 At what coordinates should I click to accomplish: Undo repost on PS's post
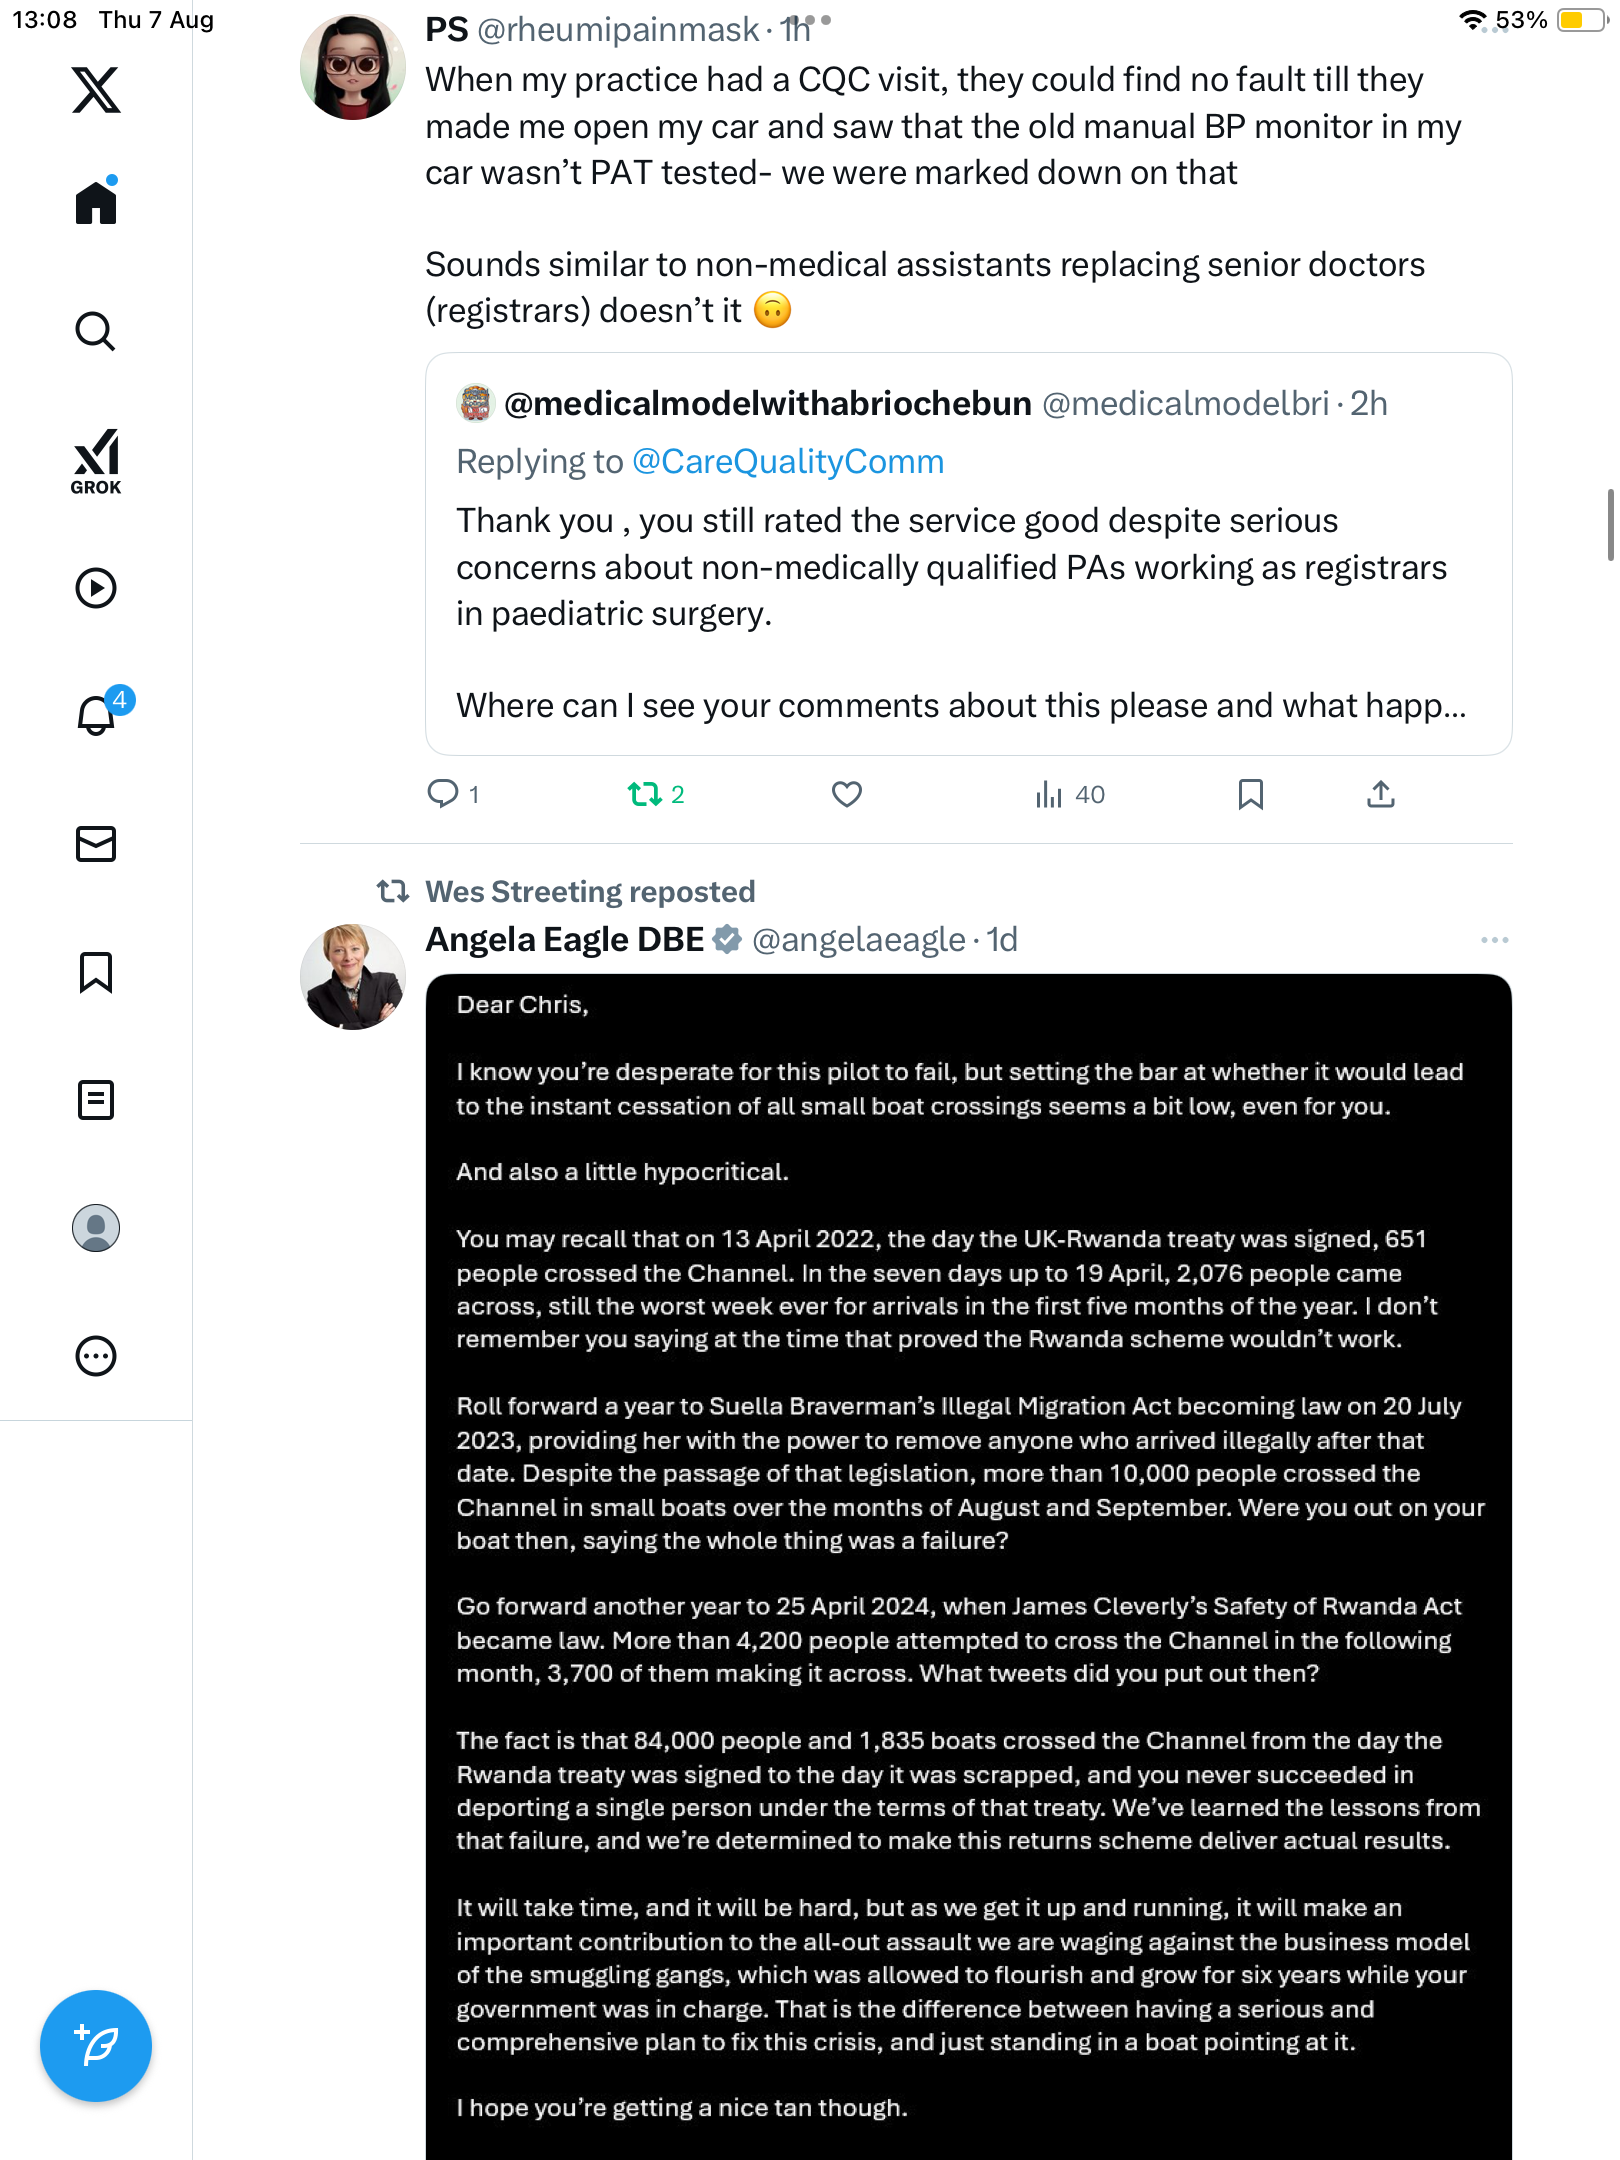[x=645, y=794]
